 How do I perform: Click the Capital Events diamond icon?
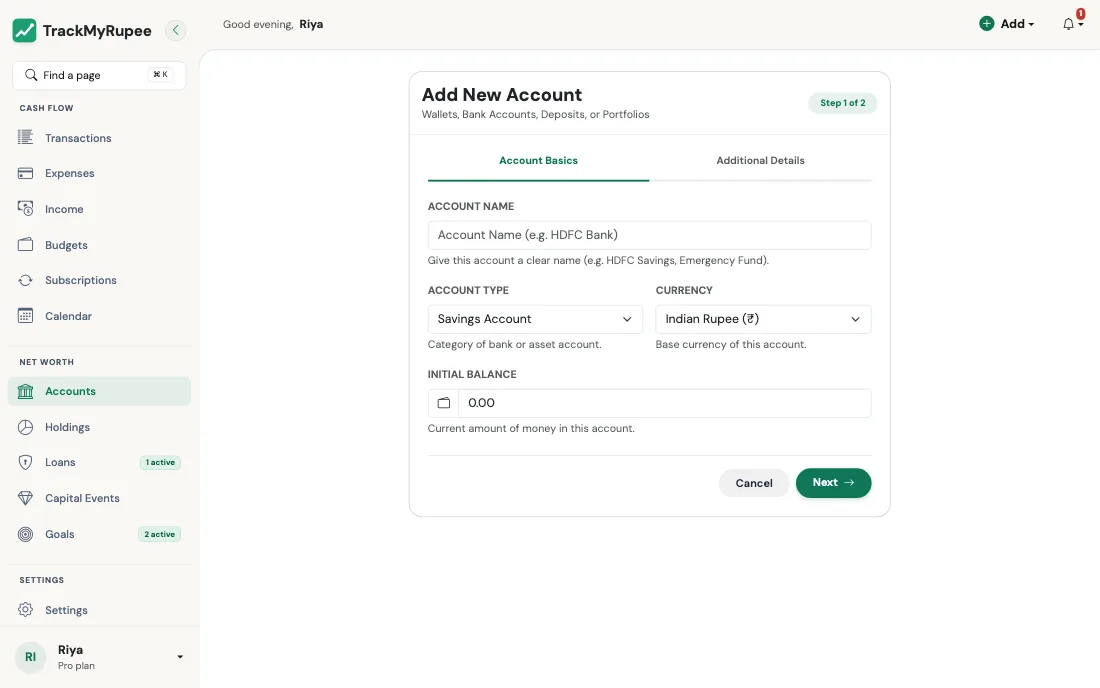click(25, 498)
